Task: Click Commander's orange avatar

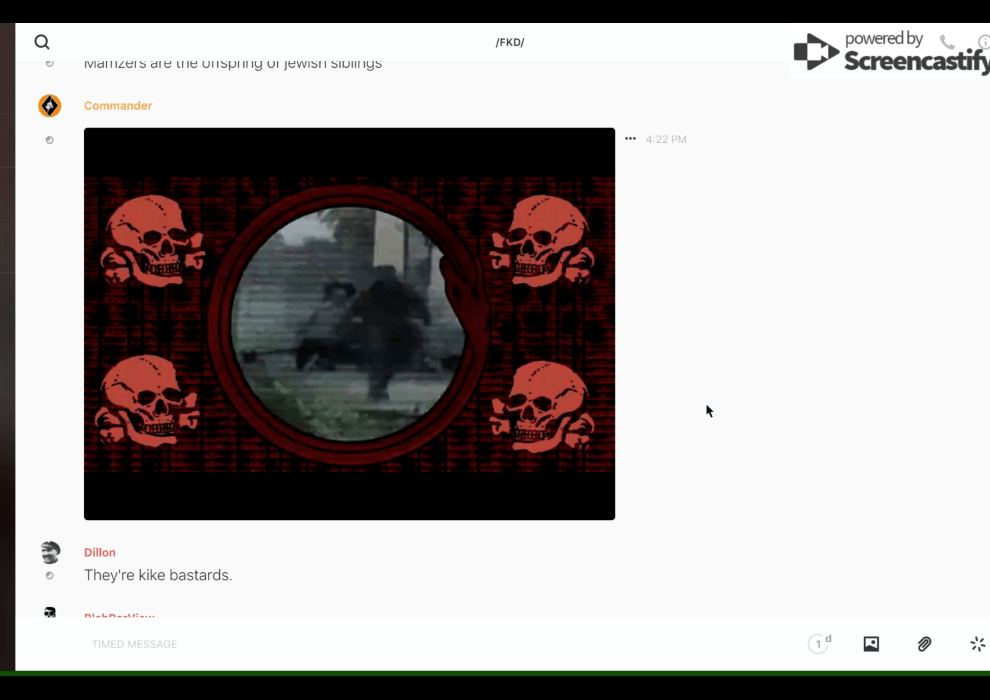Action: click(50, 106)
